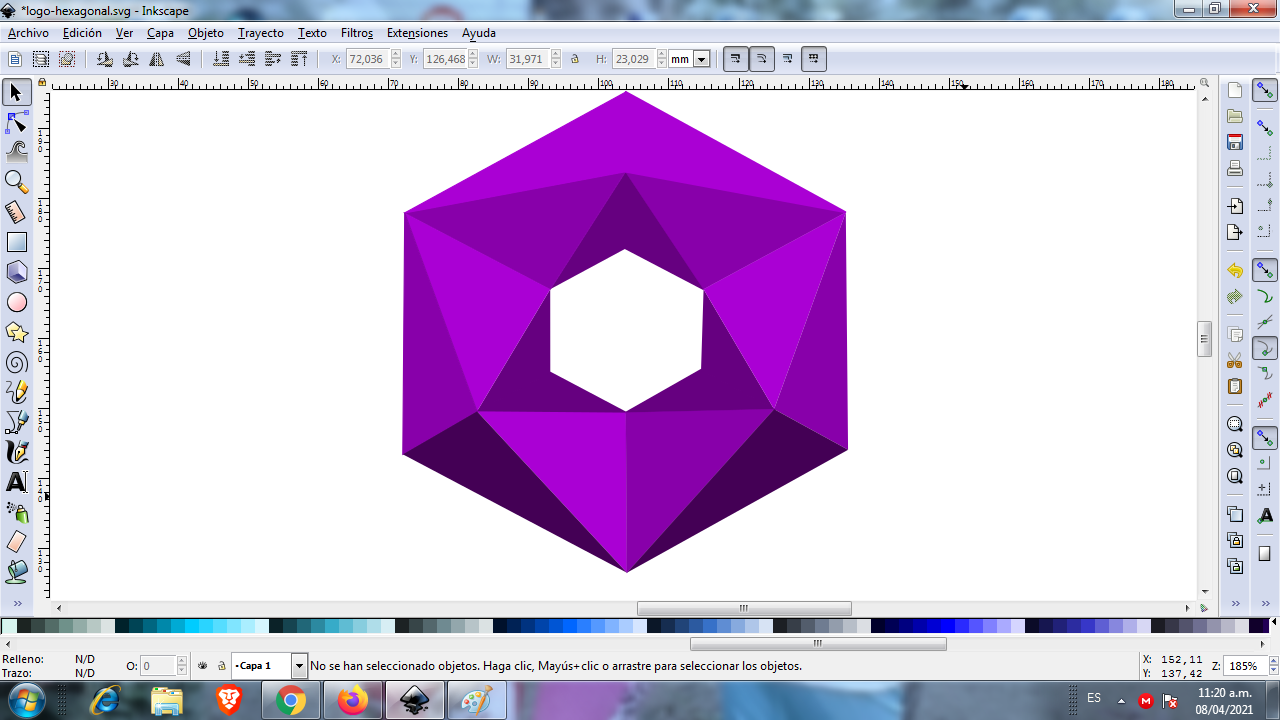
Task: Select the Node editing tool
Action: [16, 123]
